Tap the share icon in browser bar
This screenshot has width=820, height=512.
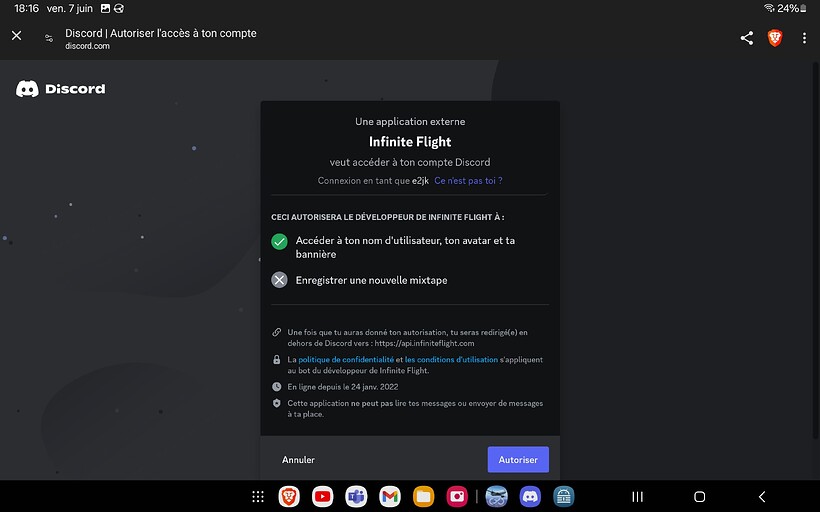tap(747, 38)
